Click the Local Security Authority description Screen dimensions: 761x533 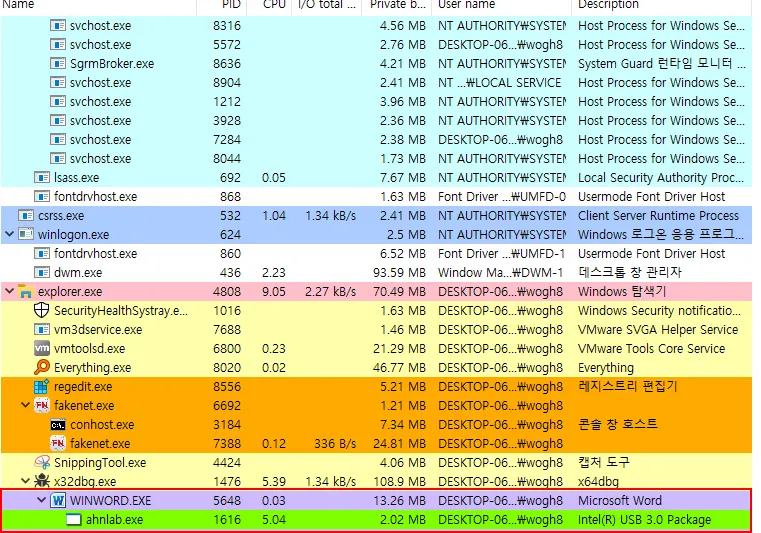[x=661, y=178]
